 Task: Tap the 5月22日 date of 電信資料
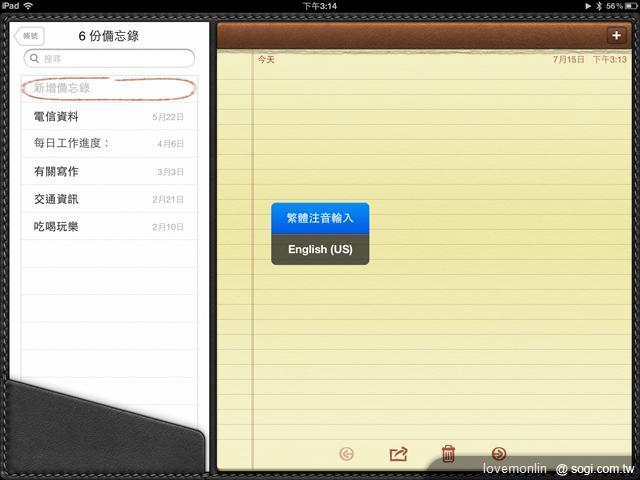[x=168, y=117]
